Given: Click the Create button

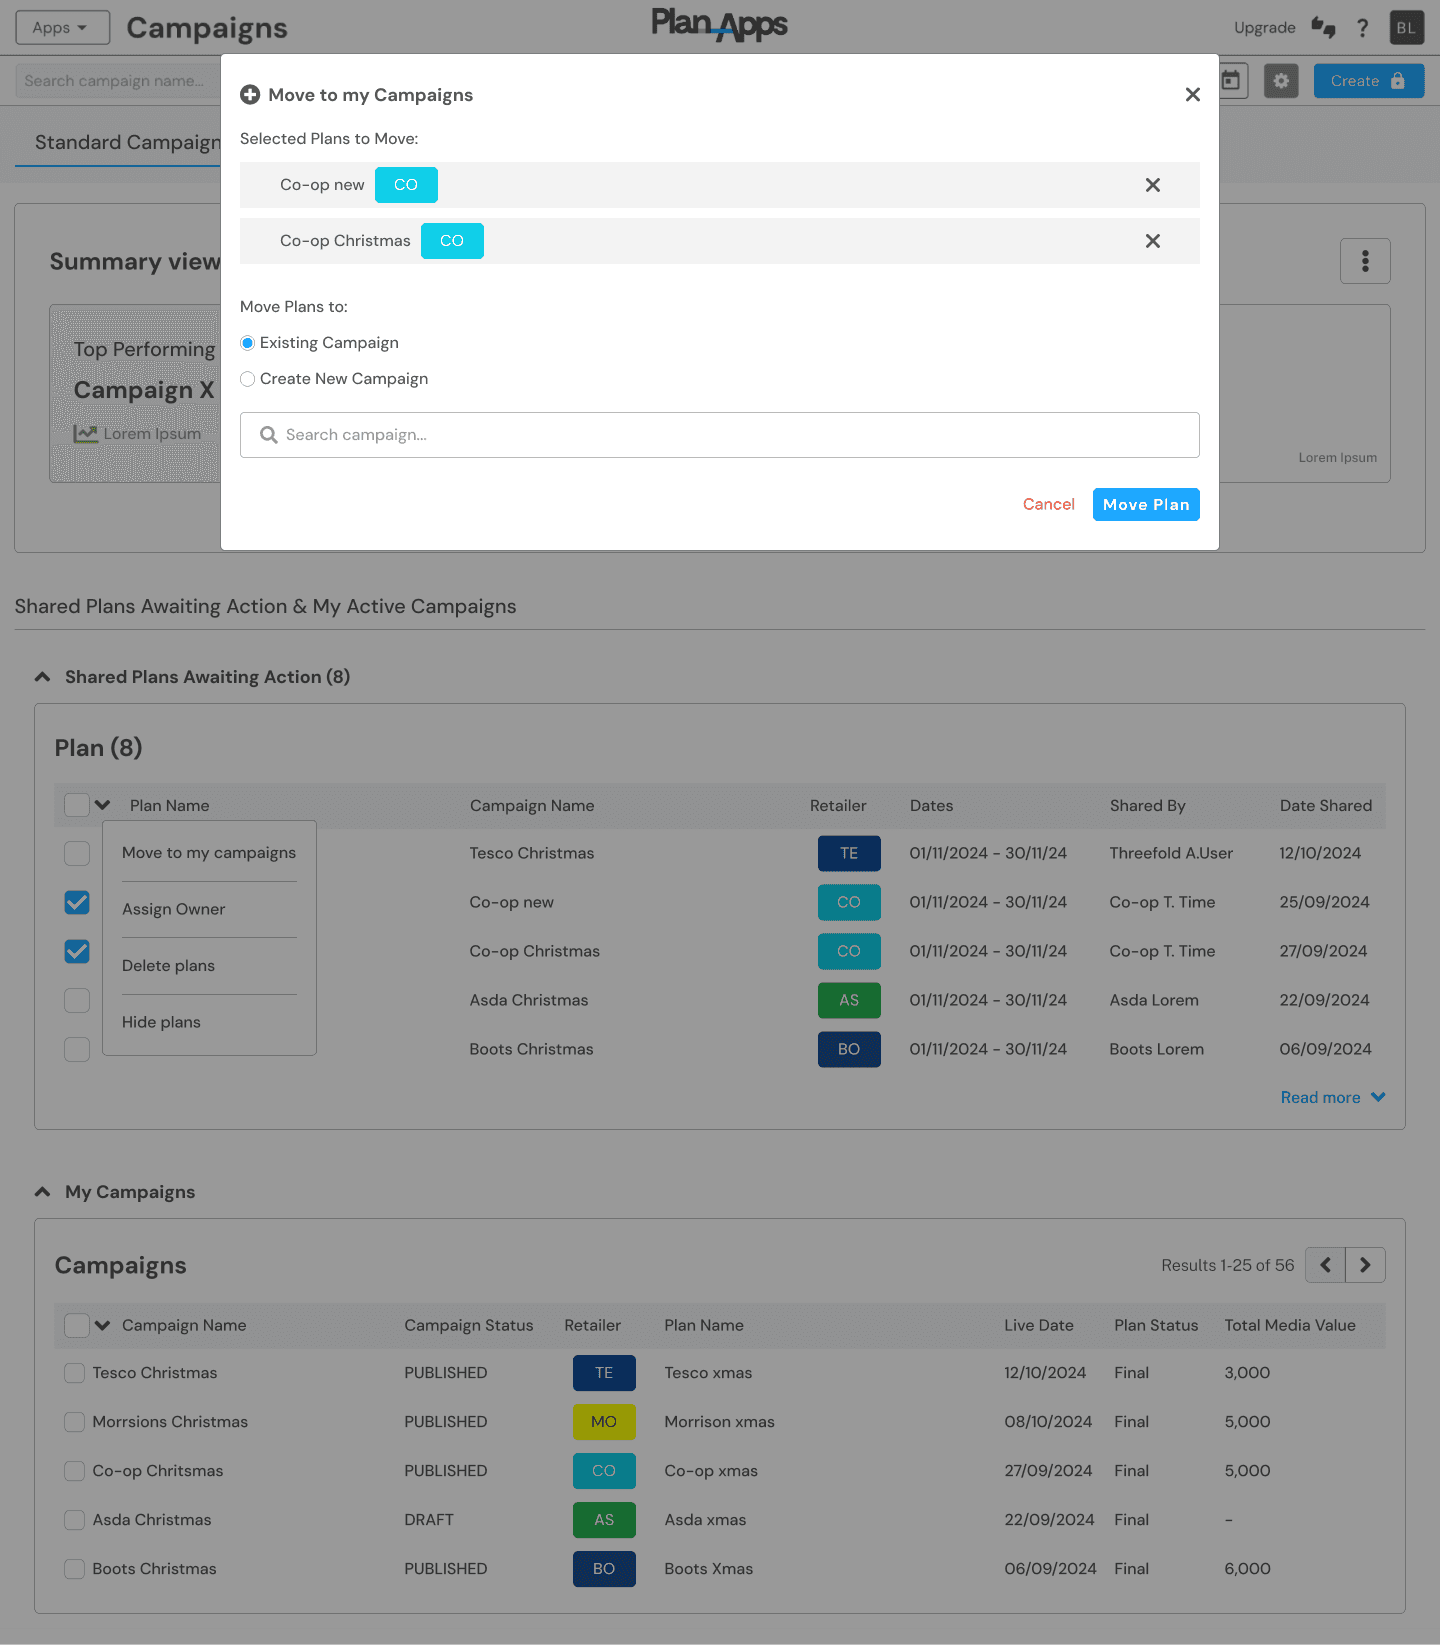Looking at the screenshot, I should tap(1369, 81).
